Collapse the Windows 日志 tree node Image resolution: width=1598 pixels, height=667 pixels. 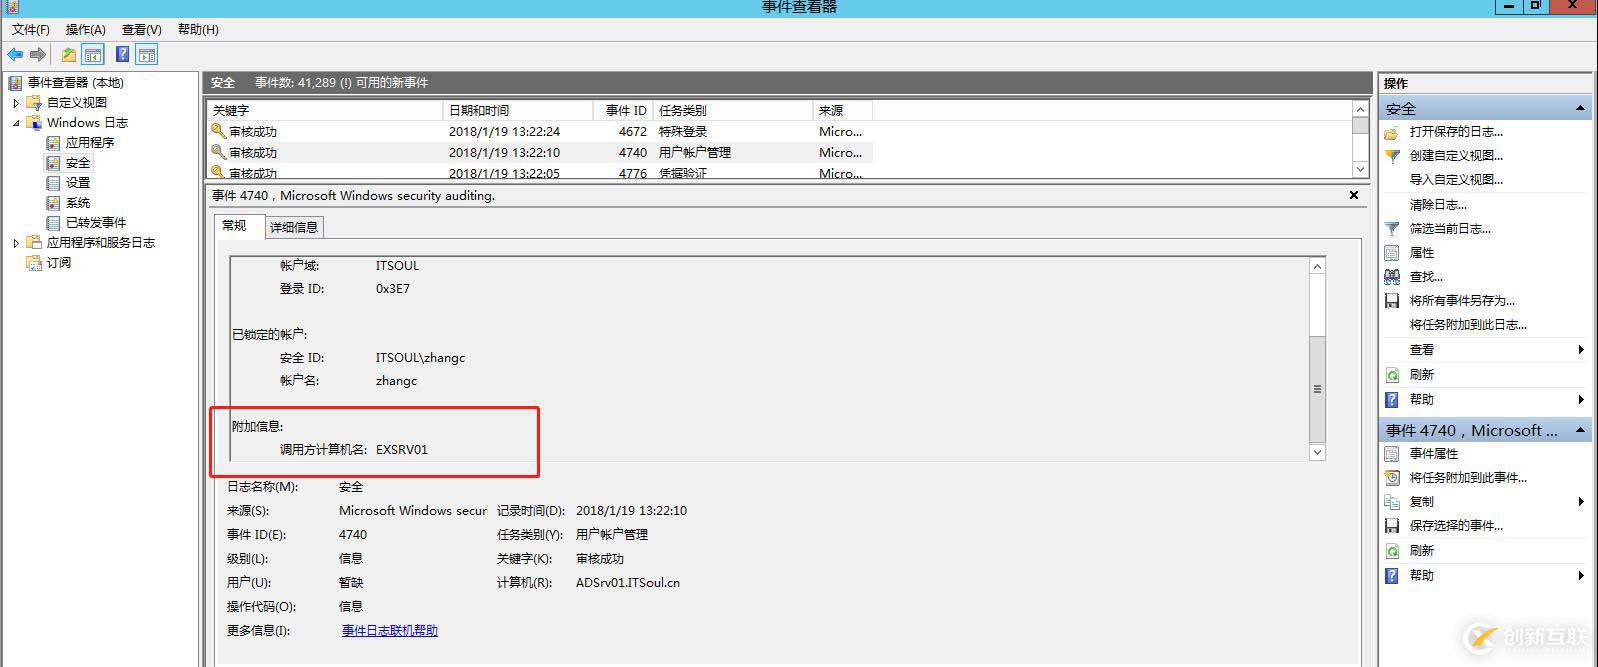[16, 123]
